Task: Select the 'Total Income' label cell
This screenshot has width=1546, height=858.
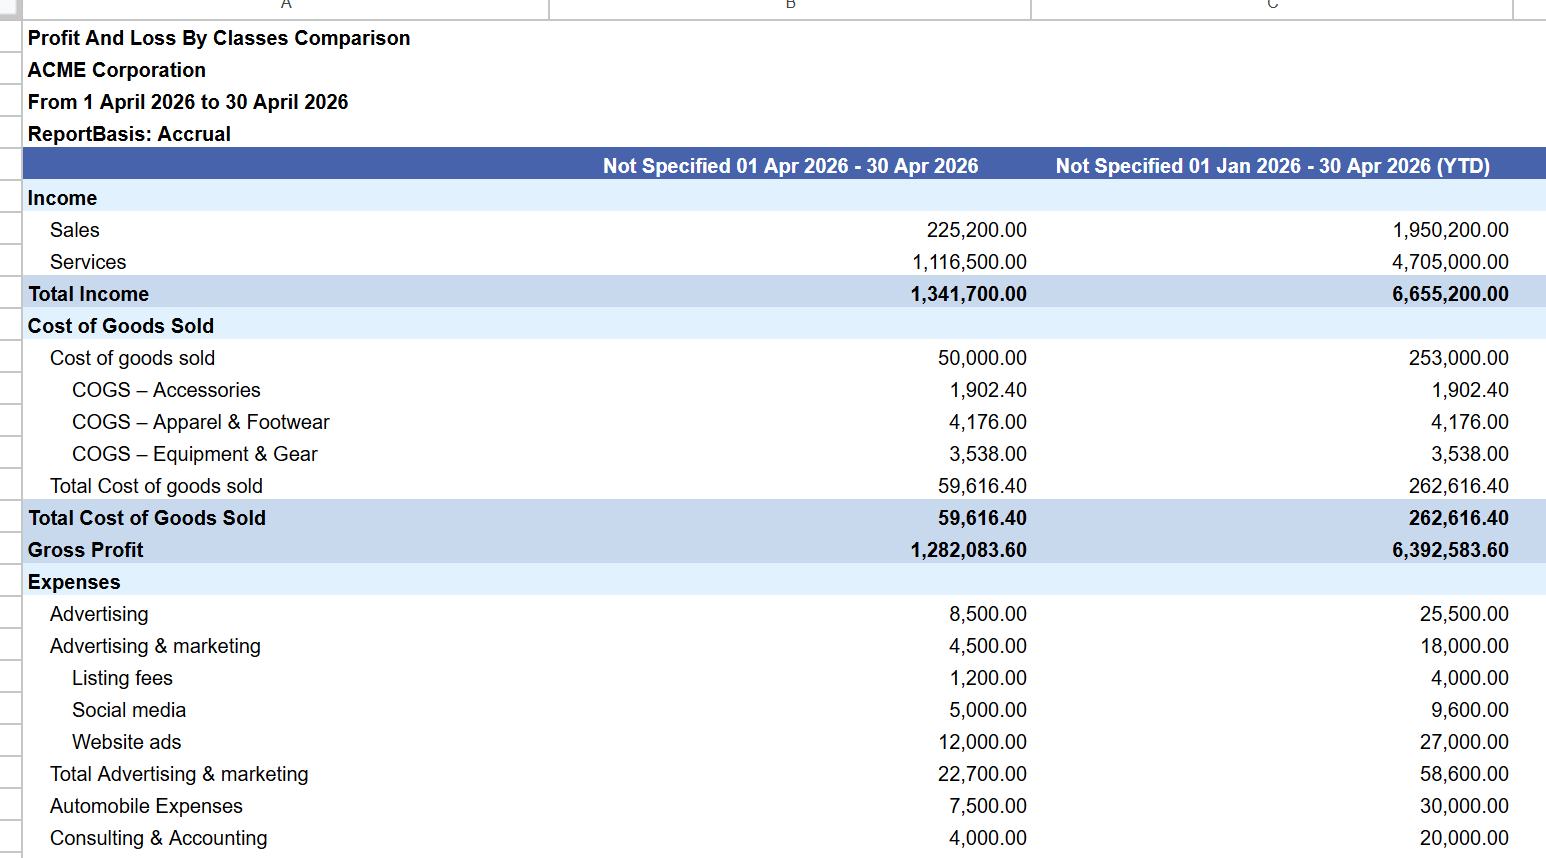Action: 88,294
